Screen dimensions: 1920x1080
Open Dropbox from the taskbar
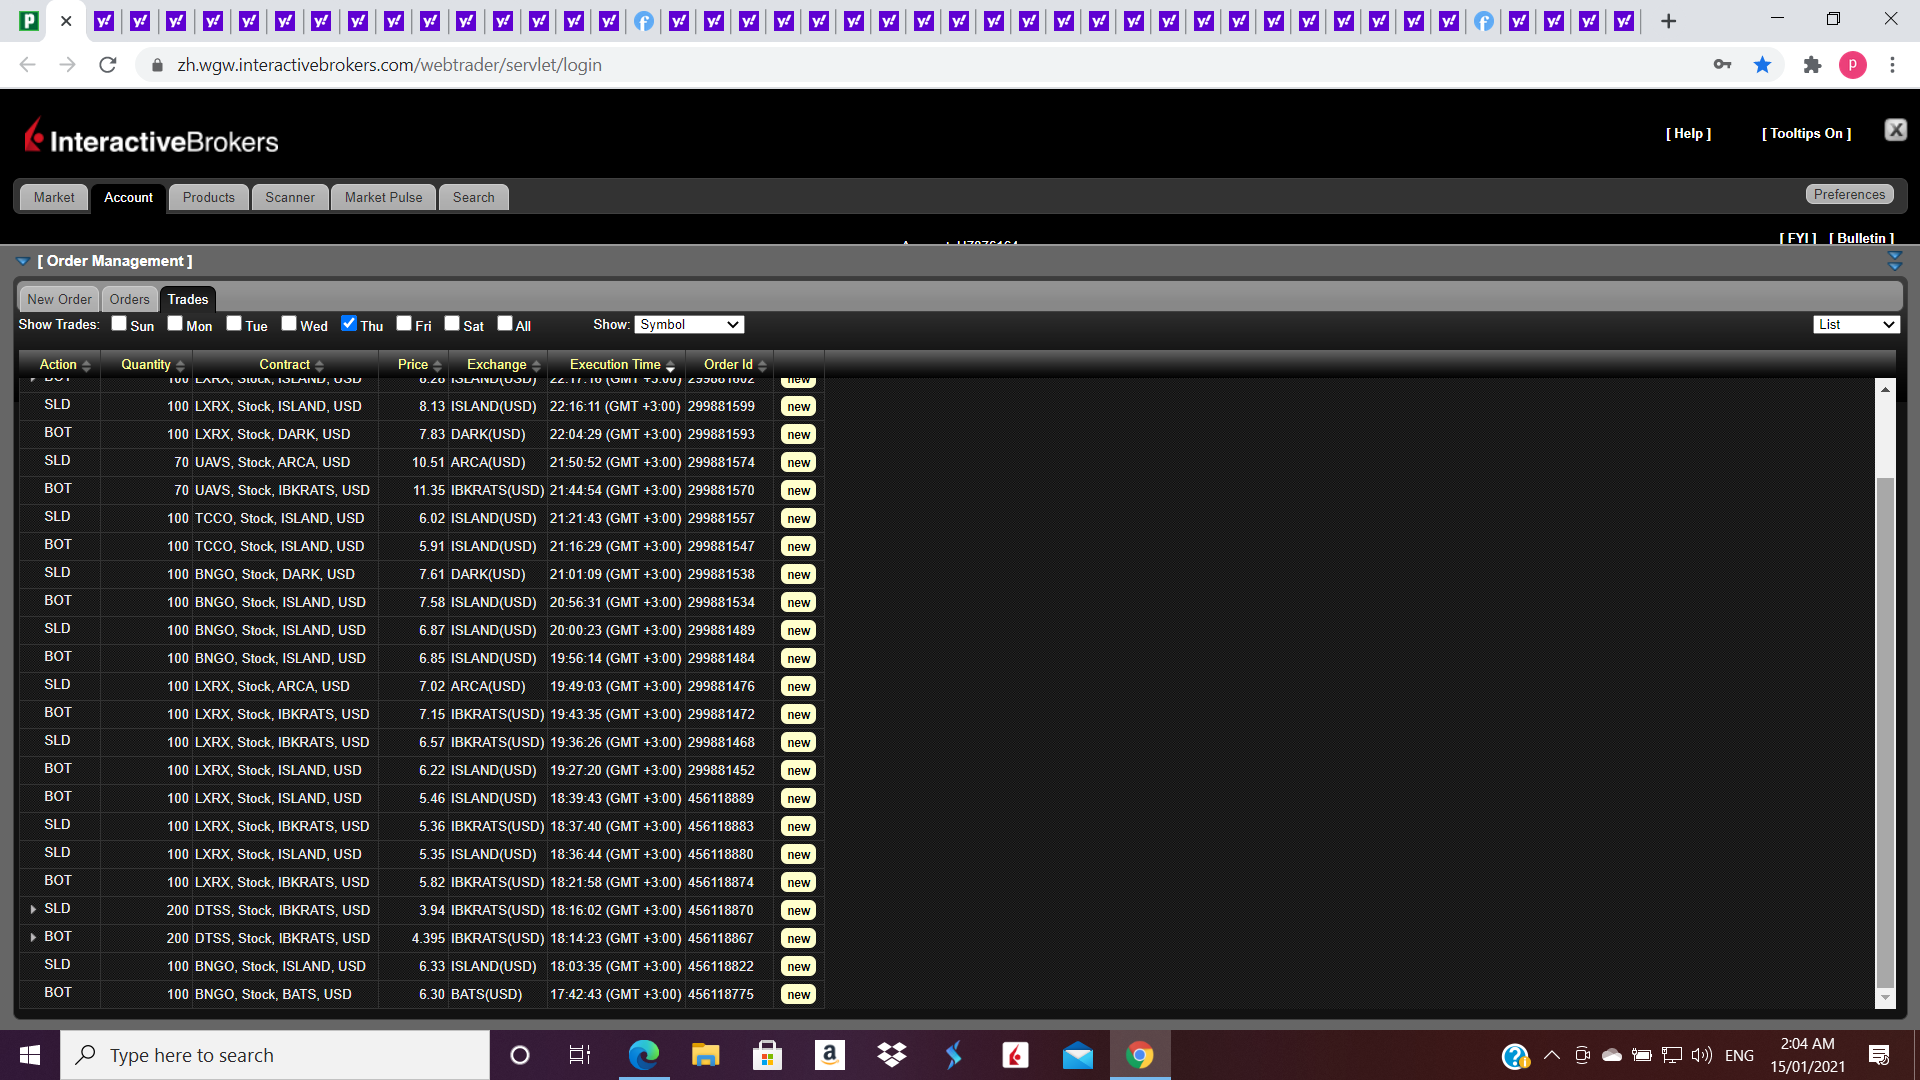click(x=891, y=1055)
